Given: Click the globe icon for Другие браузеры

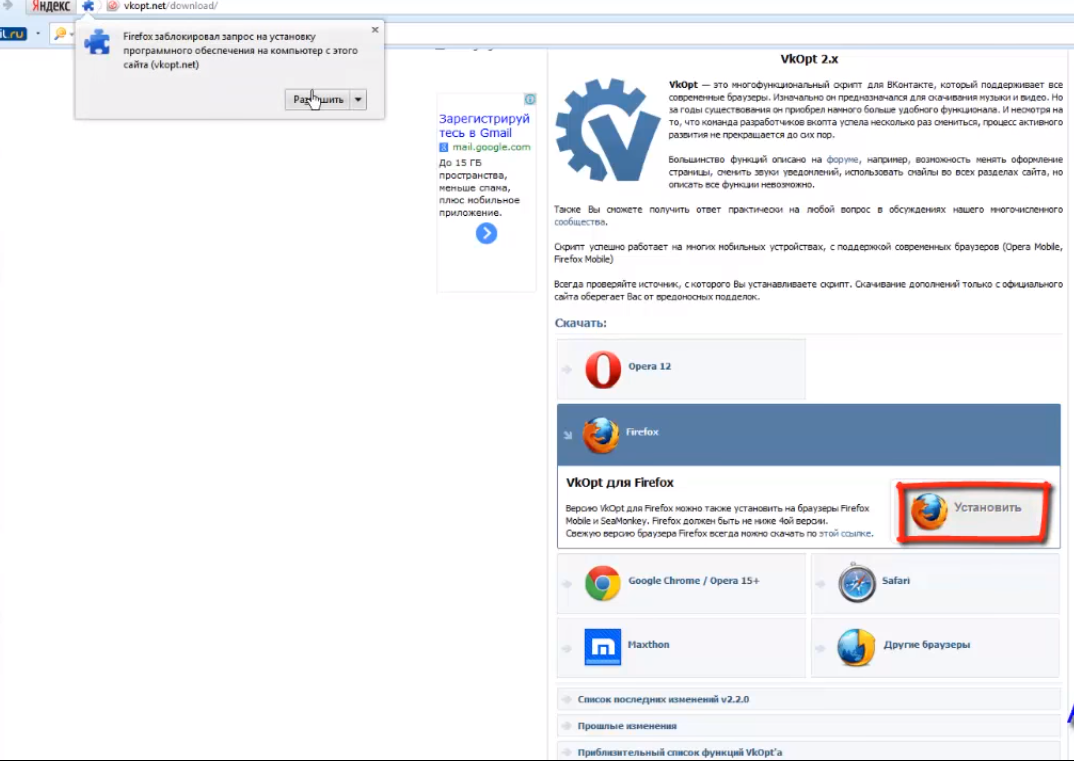Looking at the screenshot, I should [x=856, y=647].
